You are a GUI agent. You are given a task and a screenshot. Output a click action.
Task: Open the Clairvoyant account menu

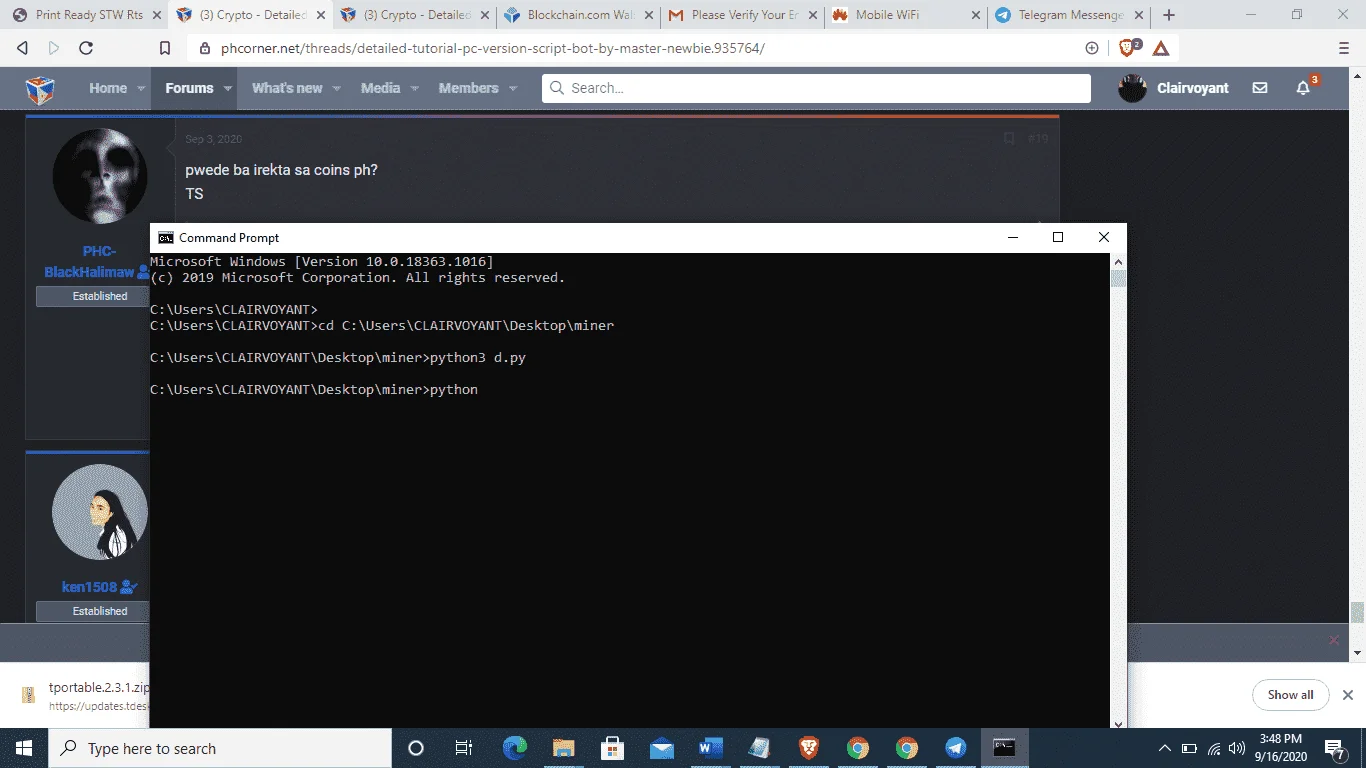1174,88
